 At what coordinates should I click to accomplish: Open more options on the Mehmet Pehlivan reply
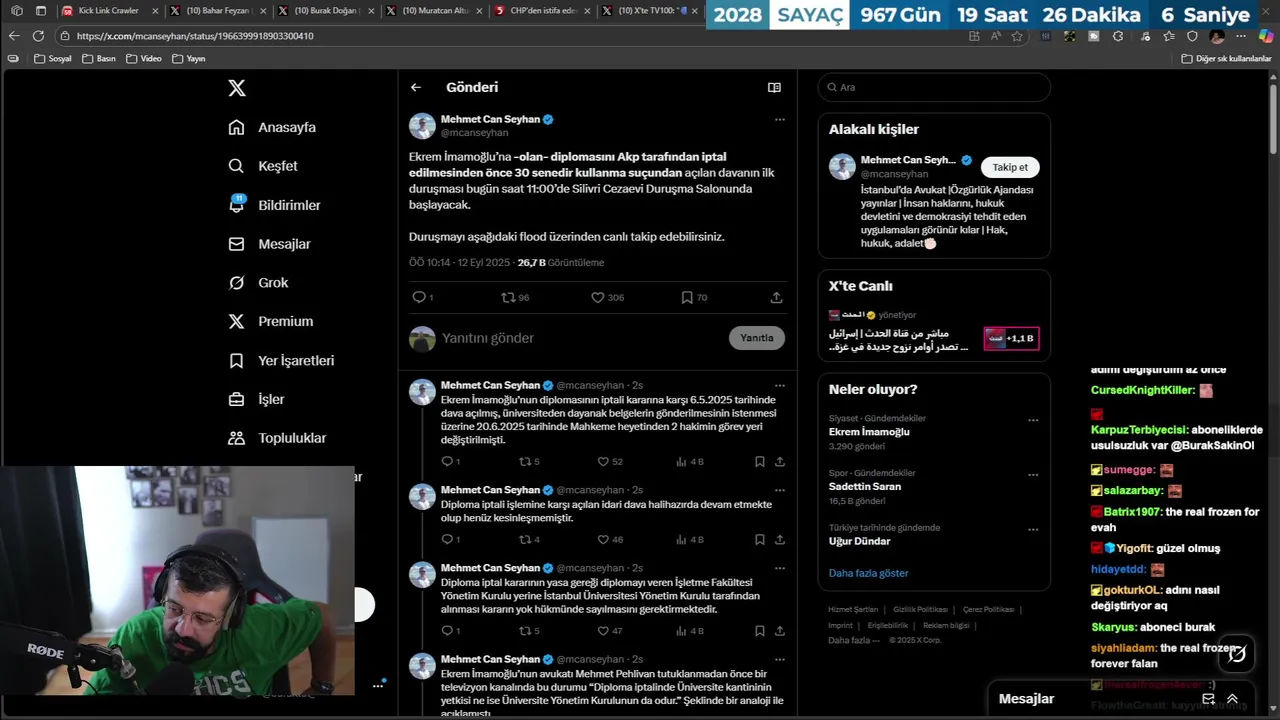(779, 660)
